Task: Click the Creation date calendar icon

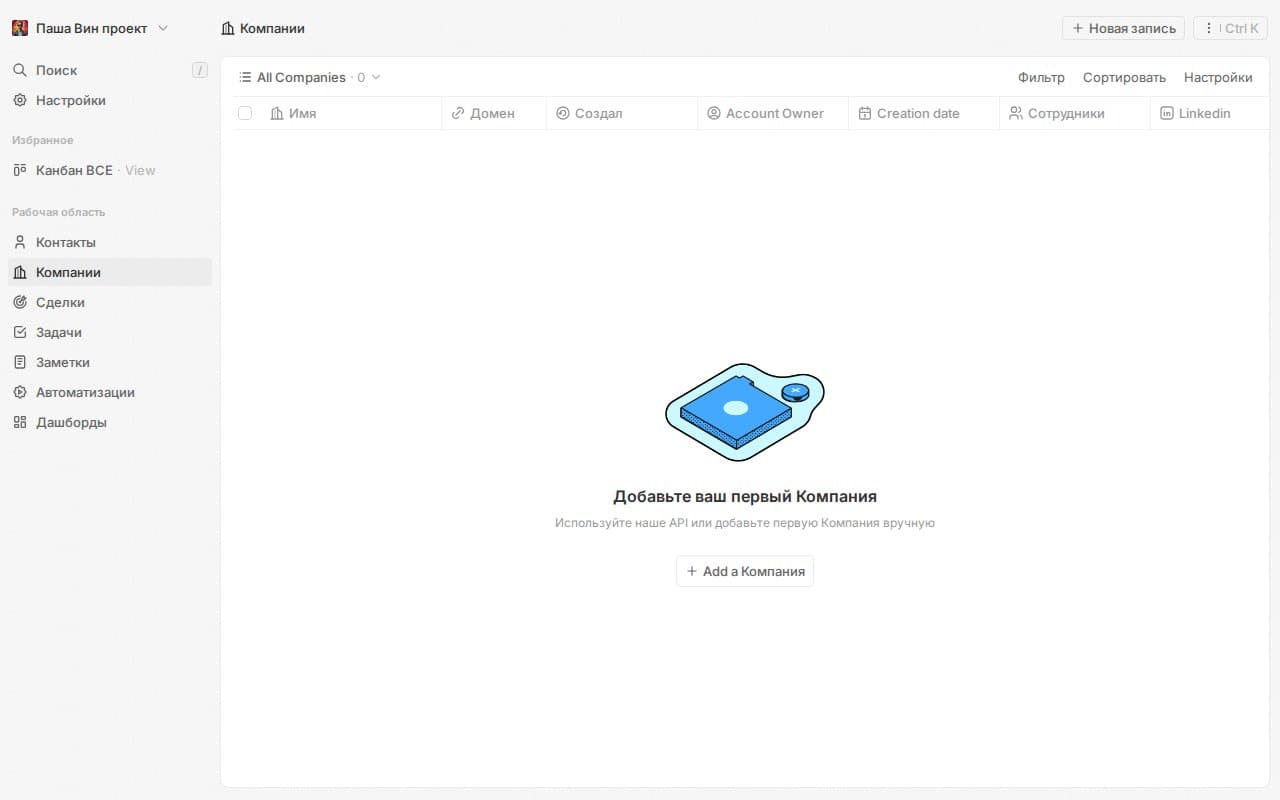Action: pyautogui.click(x=865, y=113)
